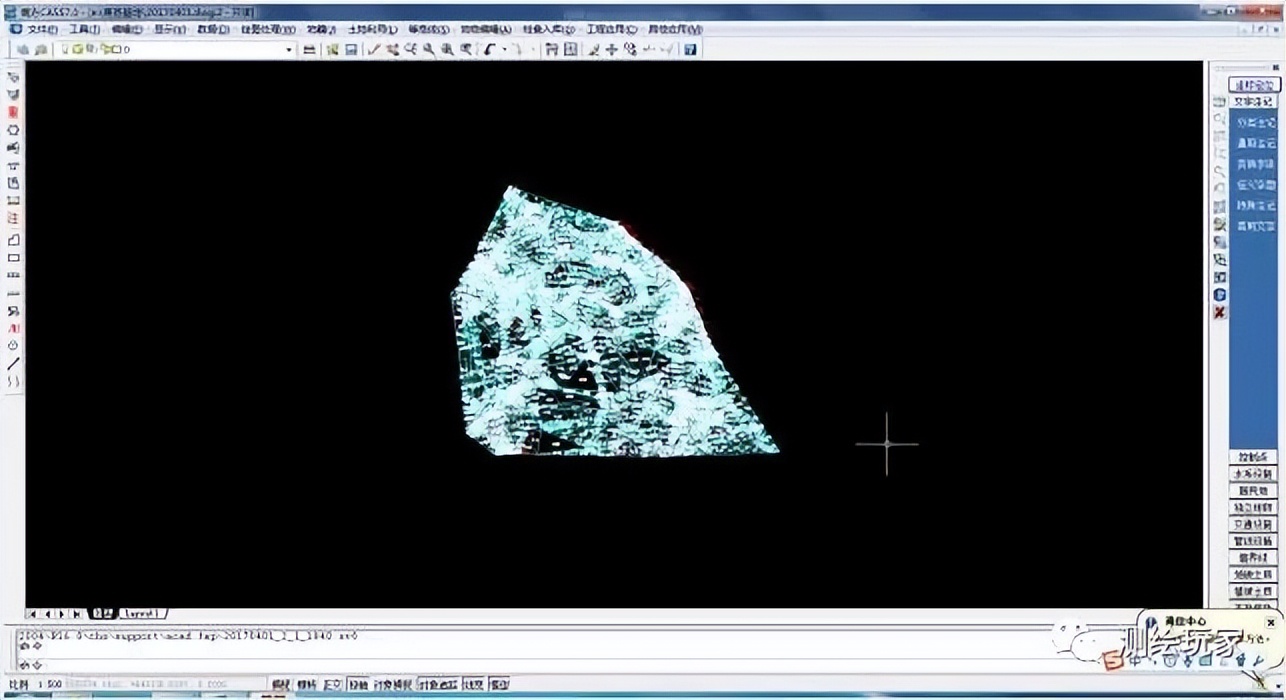Close the notification balloon popup
Image resolution: width=1286 pixels, height=700 pixels.
1270,622
